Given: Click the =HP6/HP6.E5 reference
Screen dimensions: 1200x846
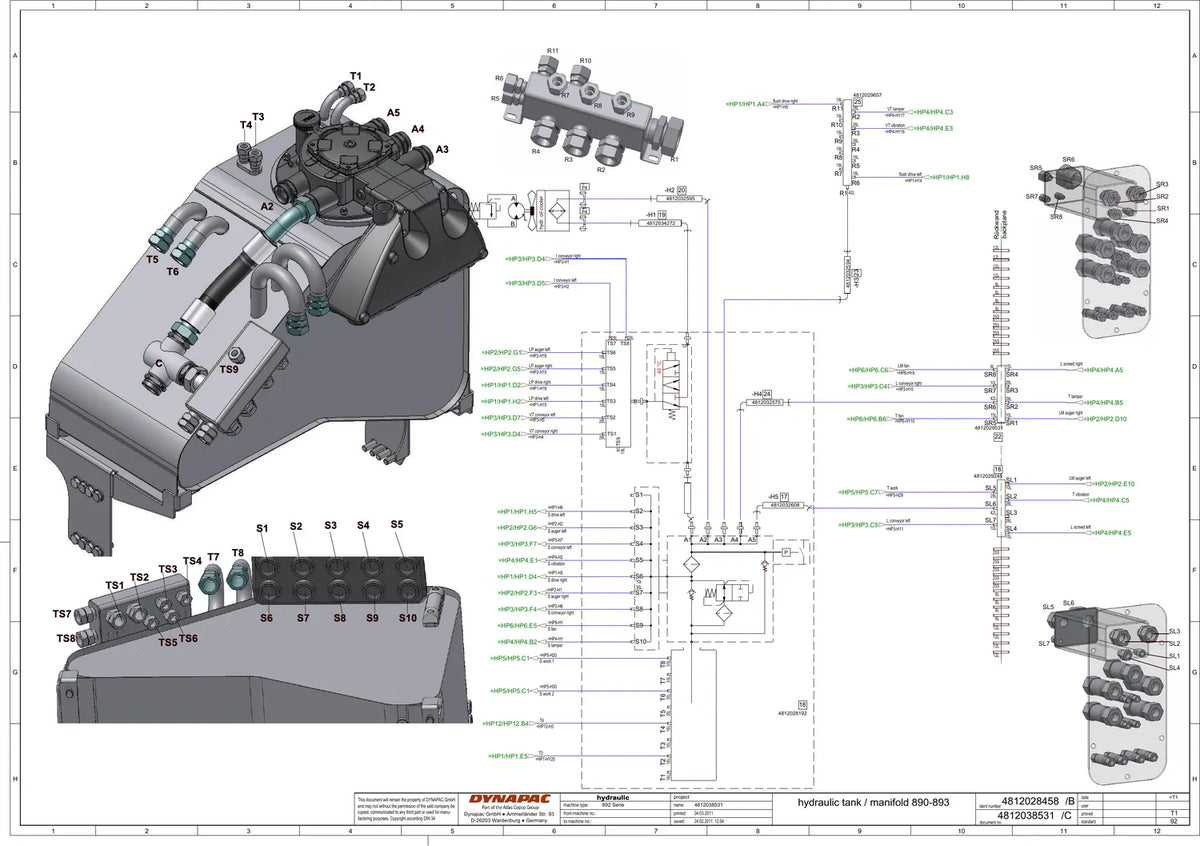Looking at the screenshot, I should coord(517,625).
